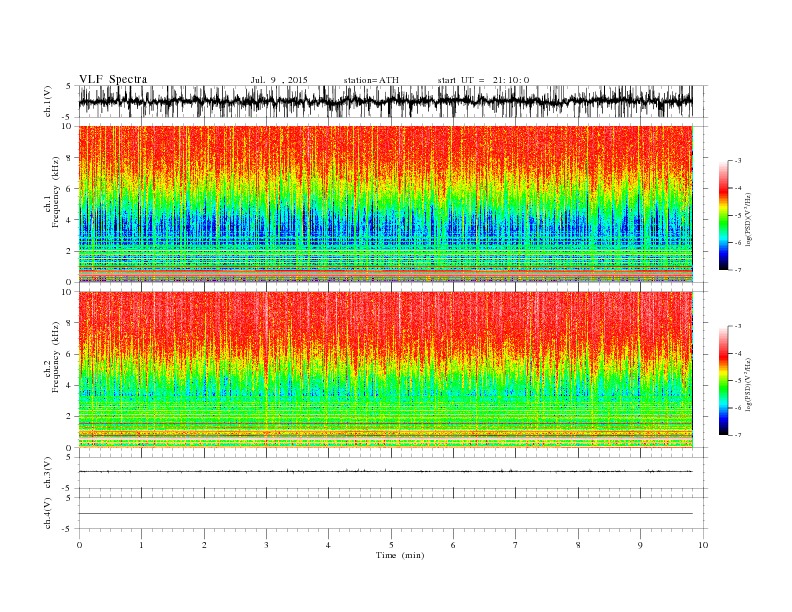Click the '3' tick label on the time axis
The image size is (792, 612).
point(266,545)
